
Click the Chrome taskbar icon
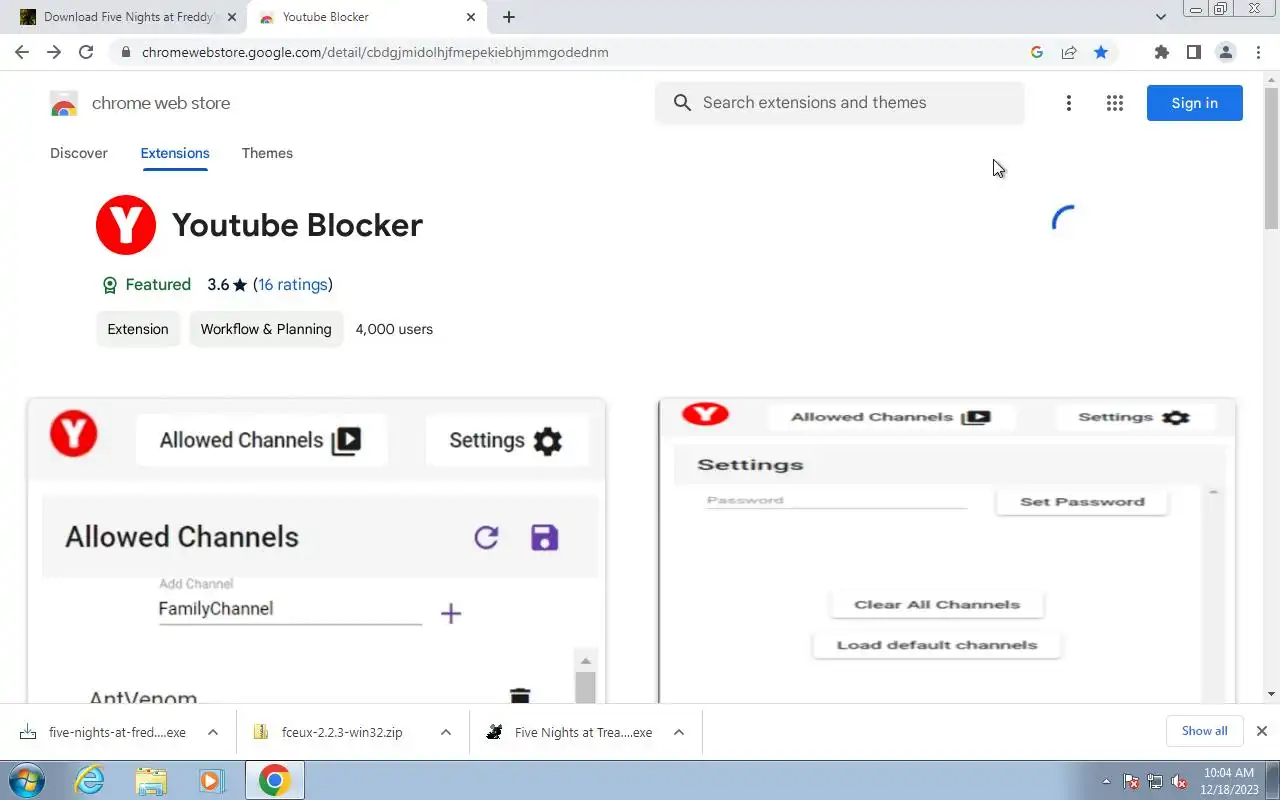(274, 780)
